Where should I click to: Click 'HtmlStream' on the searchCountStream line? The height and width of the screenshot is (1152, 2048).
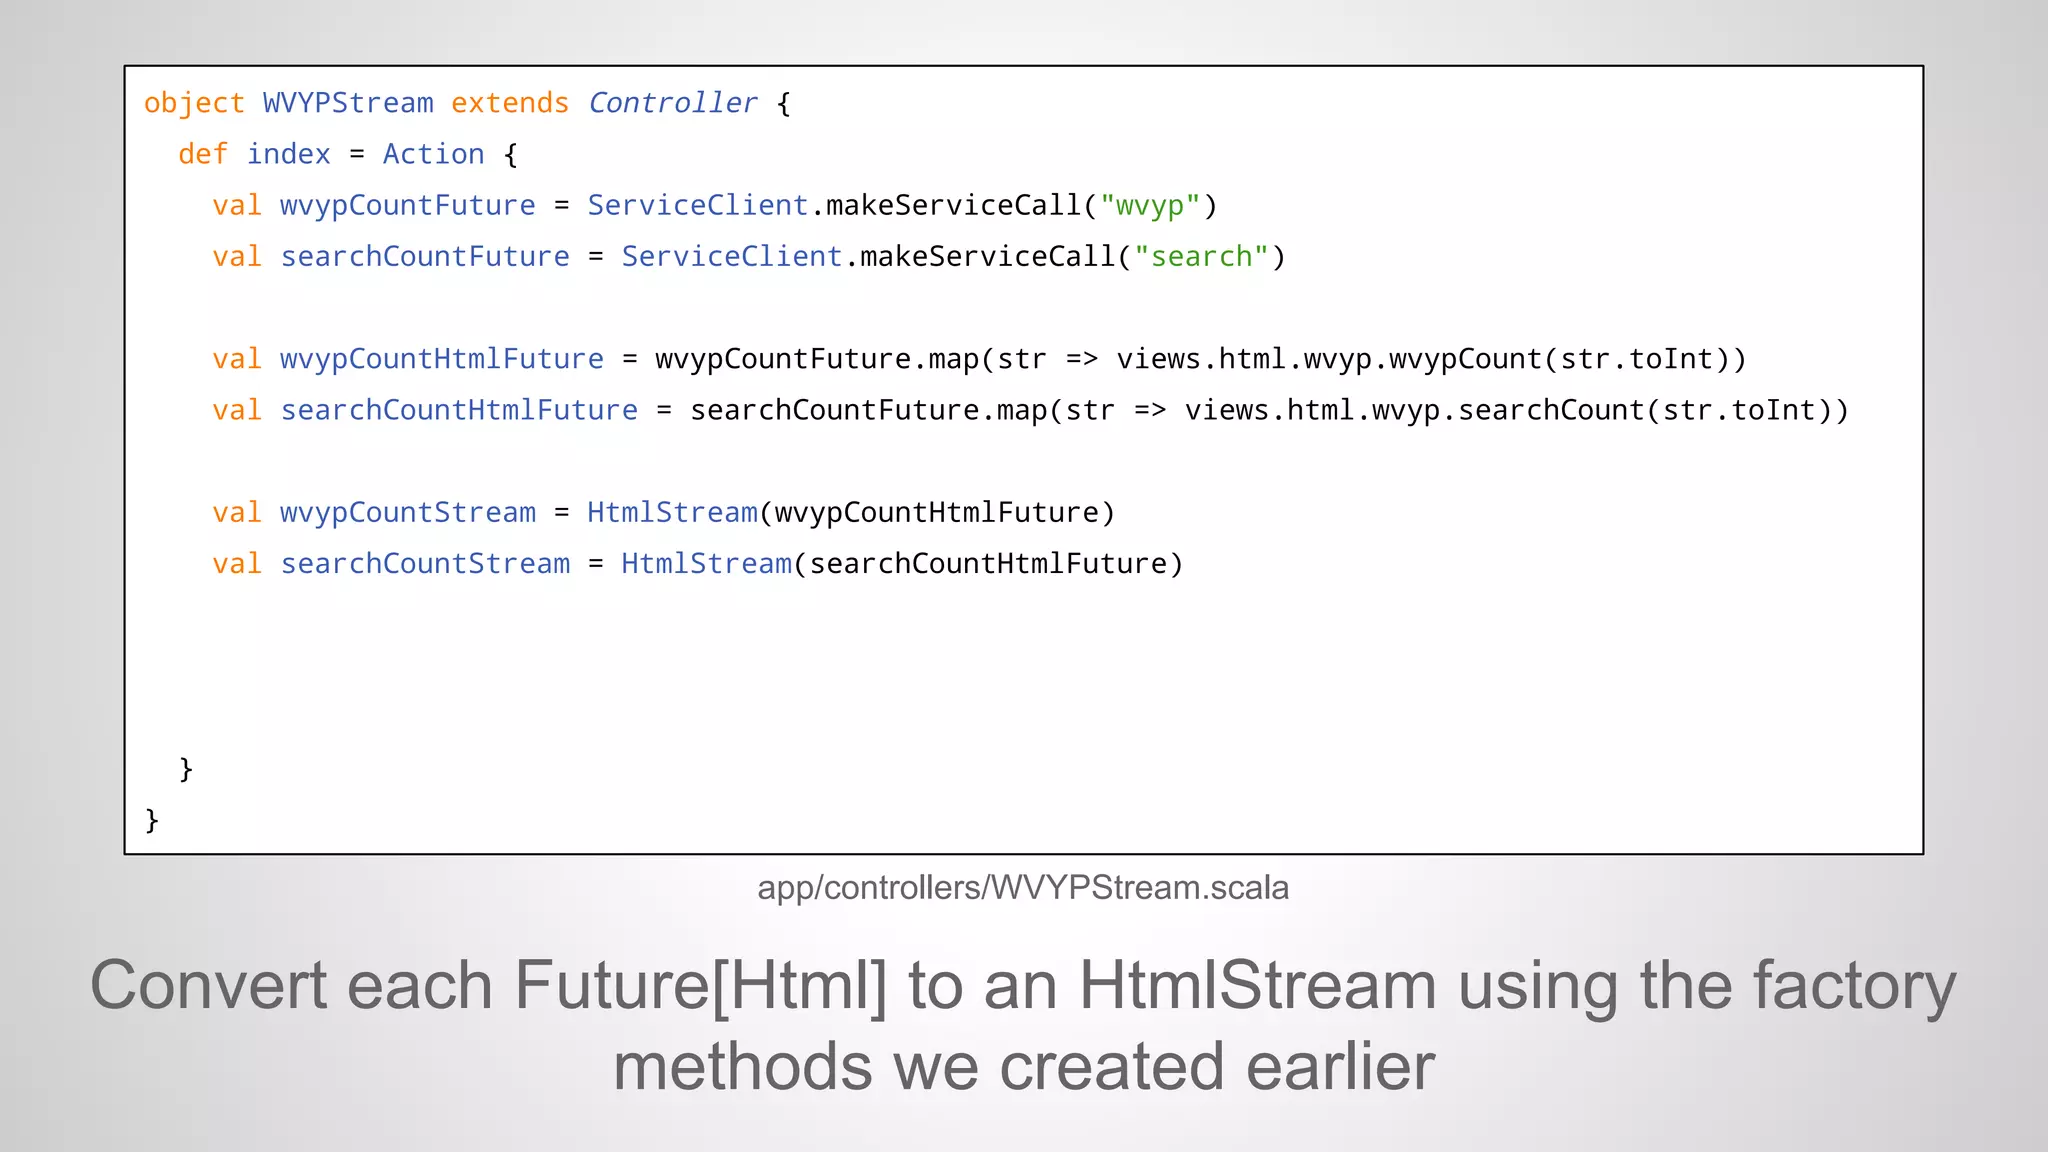click(x=706, y=564)
